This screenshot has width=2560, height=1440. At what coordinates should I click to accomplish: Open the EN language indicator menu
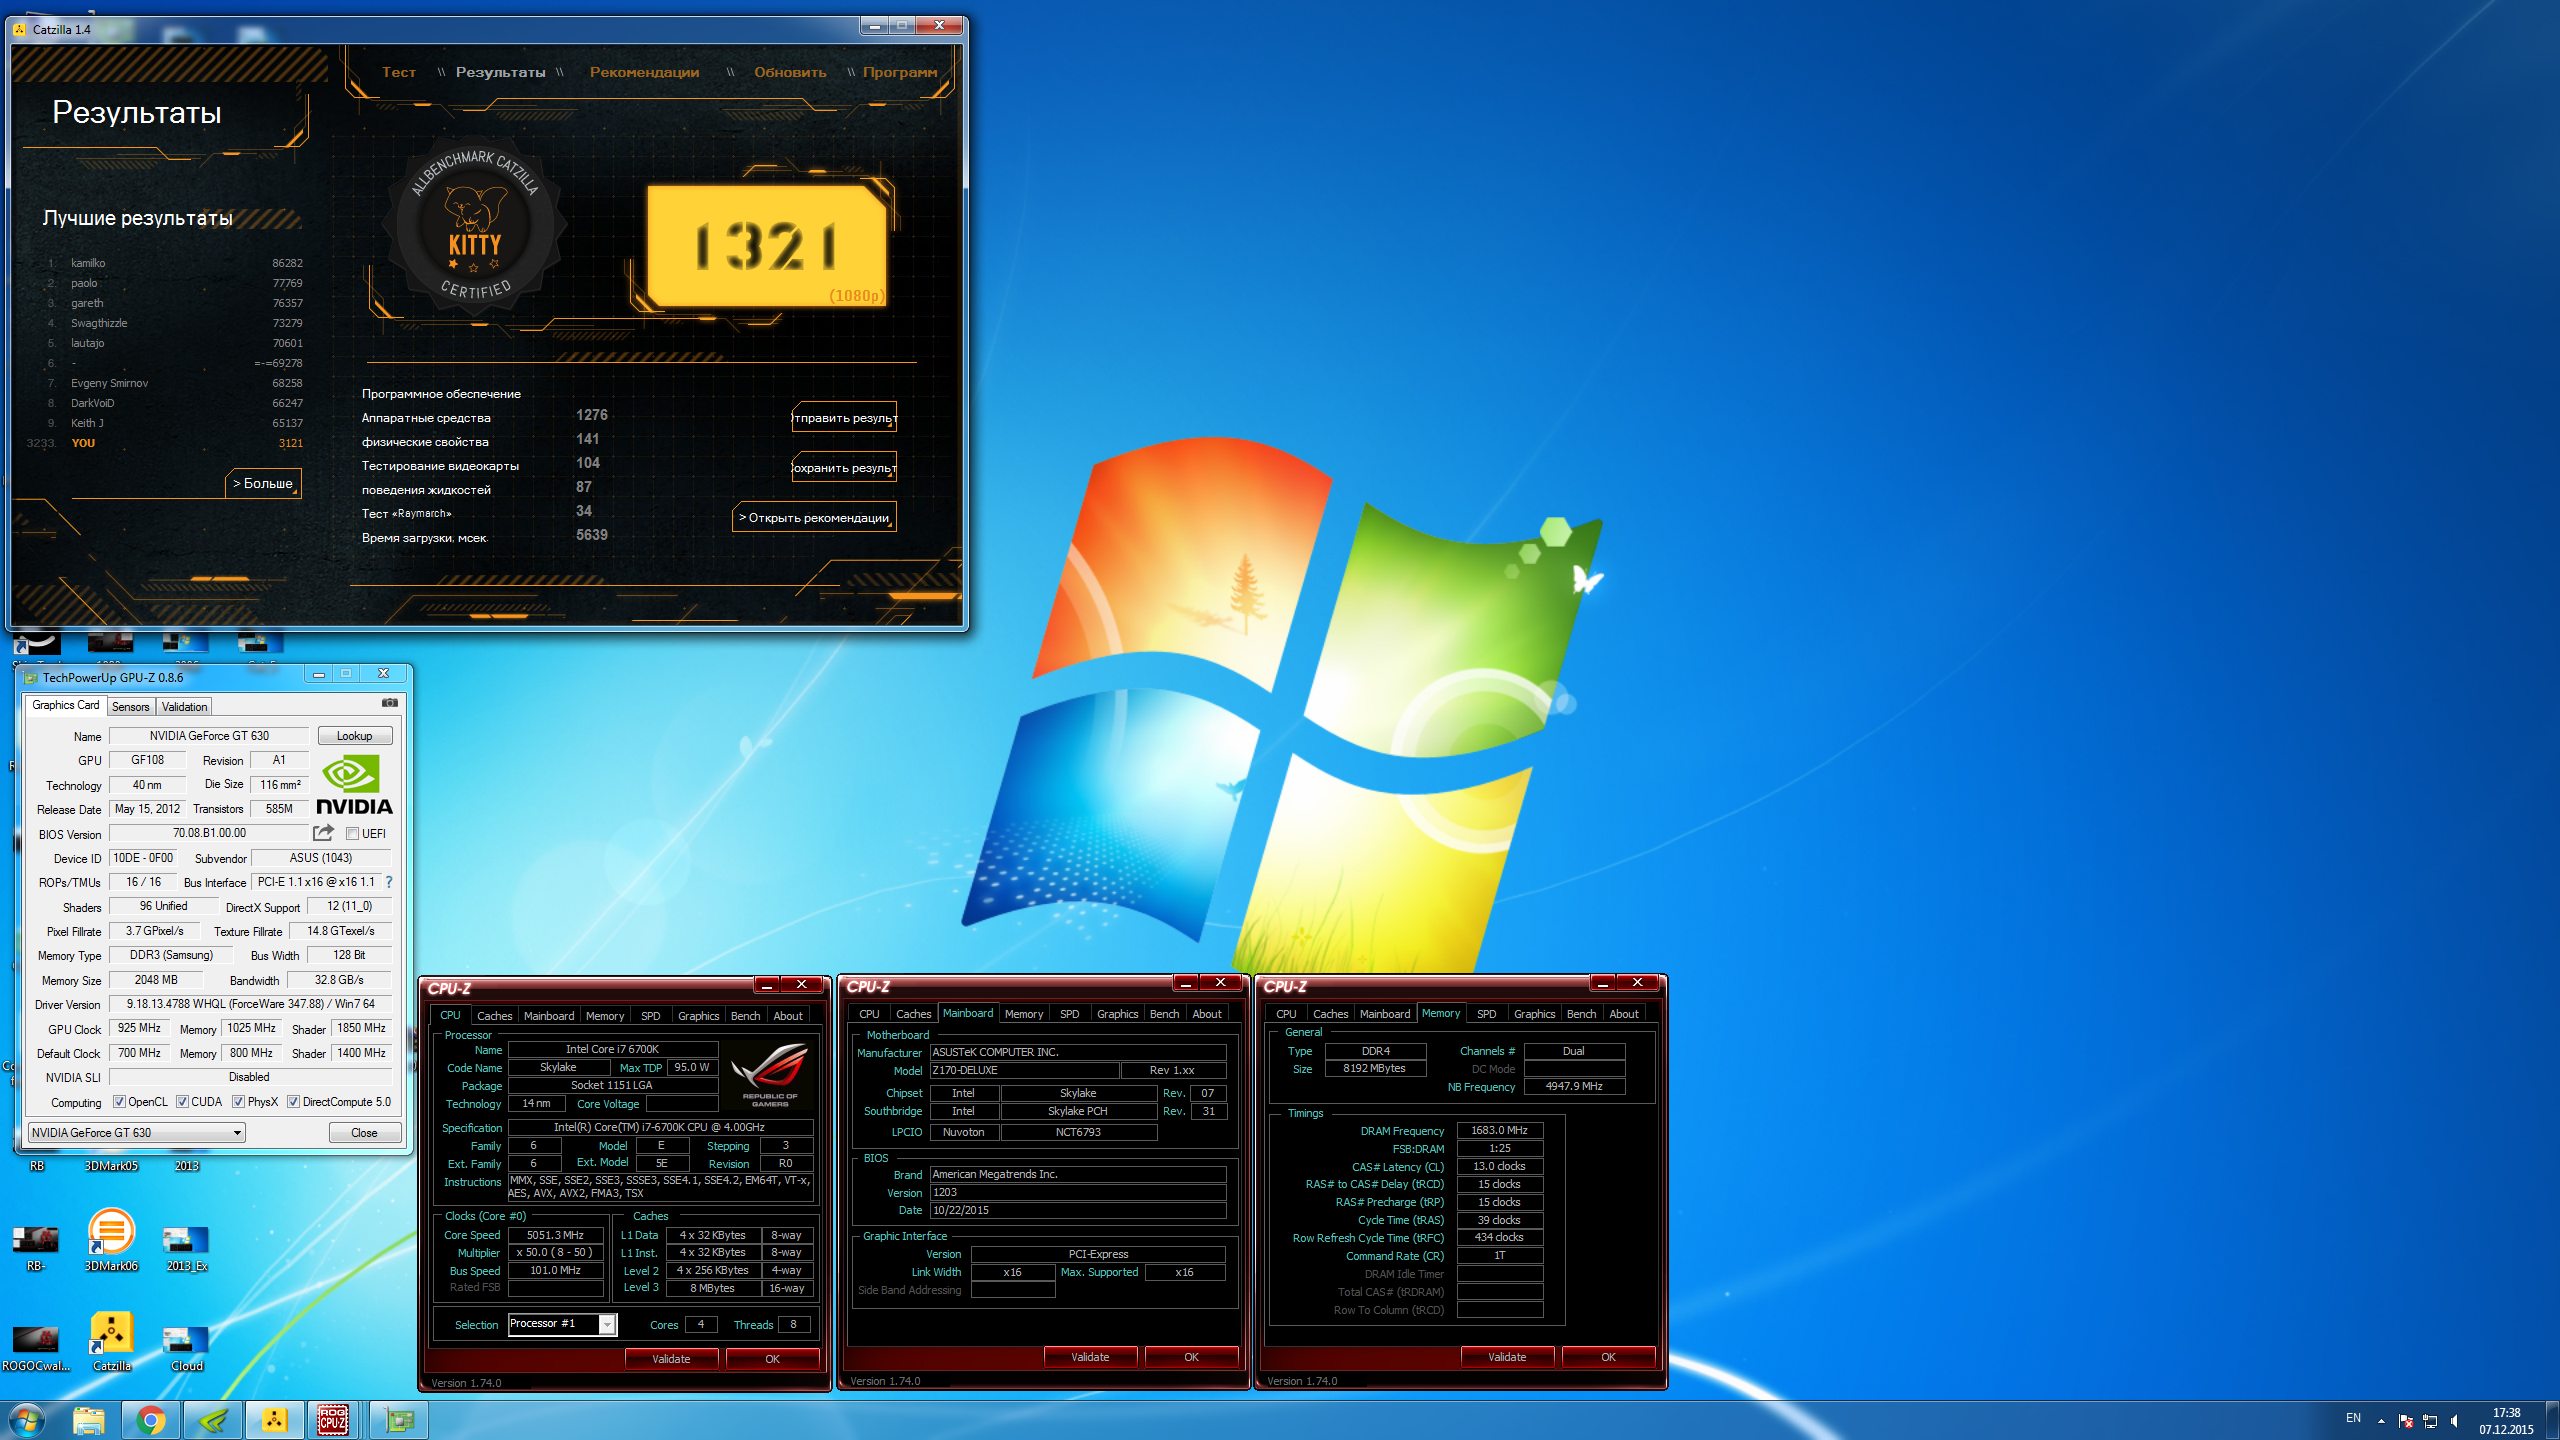(x=2353, y=1418)
